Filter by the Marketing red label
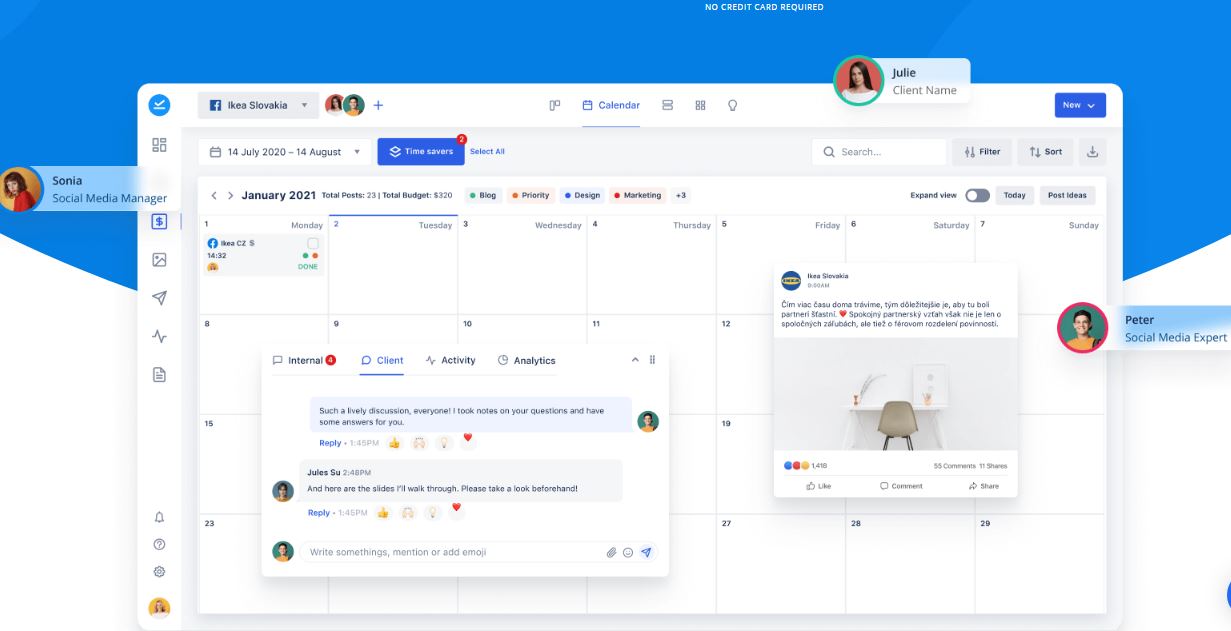The height and width of the screenshot is (631, 1231). (x=637, y=195)
